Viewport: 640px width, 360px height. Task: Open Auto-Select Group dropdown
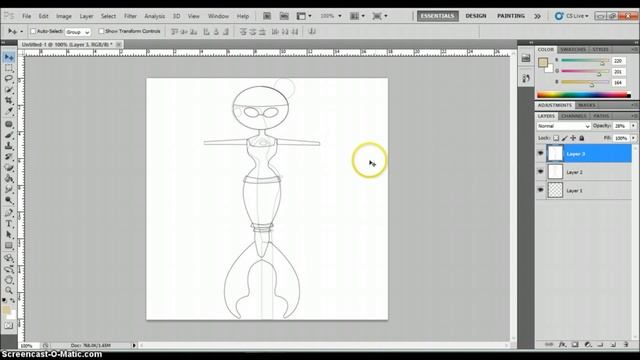78,31
